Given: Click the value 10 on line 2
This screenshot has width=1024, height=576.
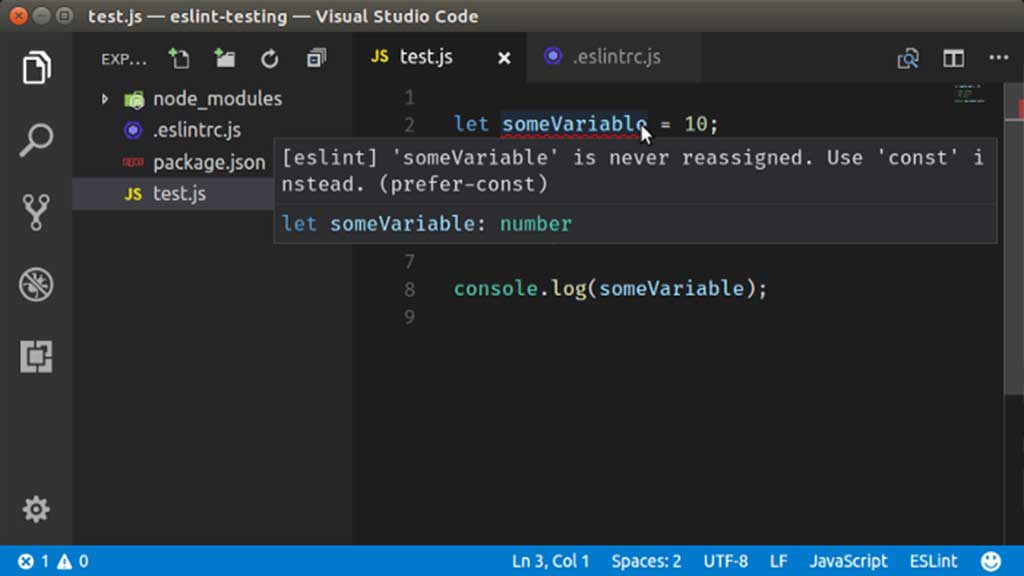Looking at the screenshot, I should click(x=696, y=124).
